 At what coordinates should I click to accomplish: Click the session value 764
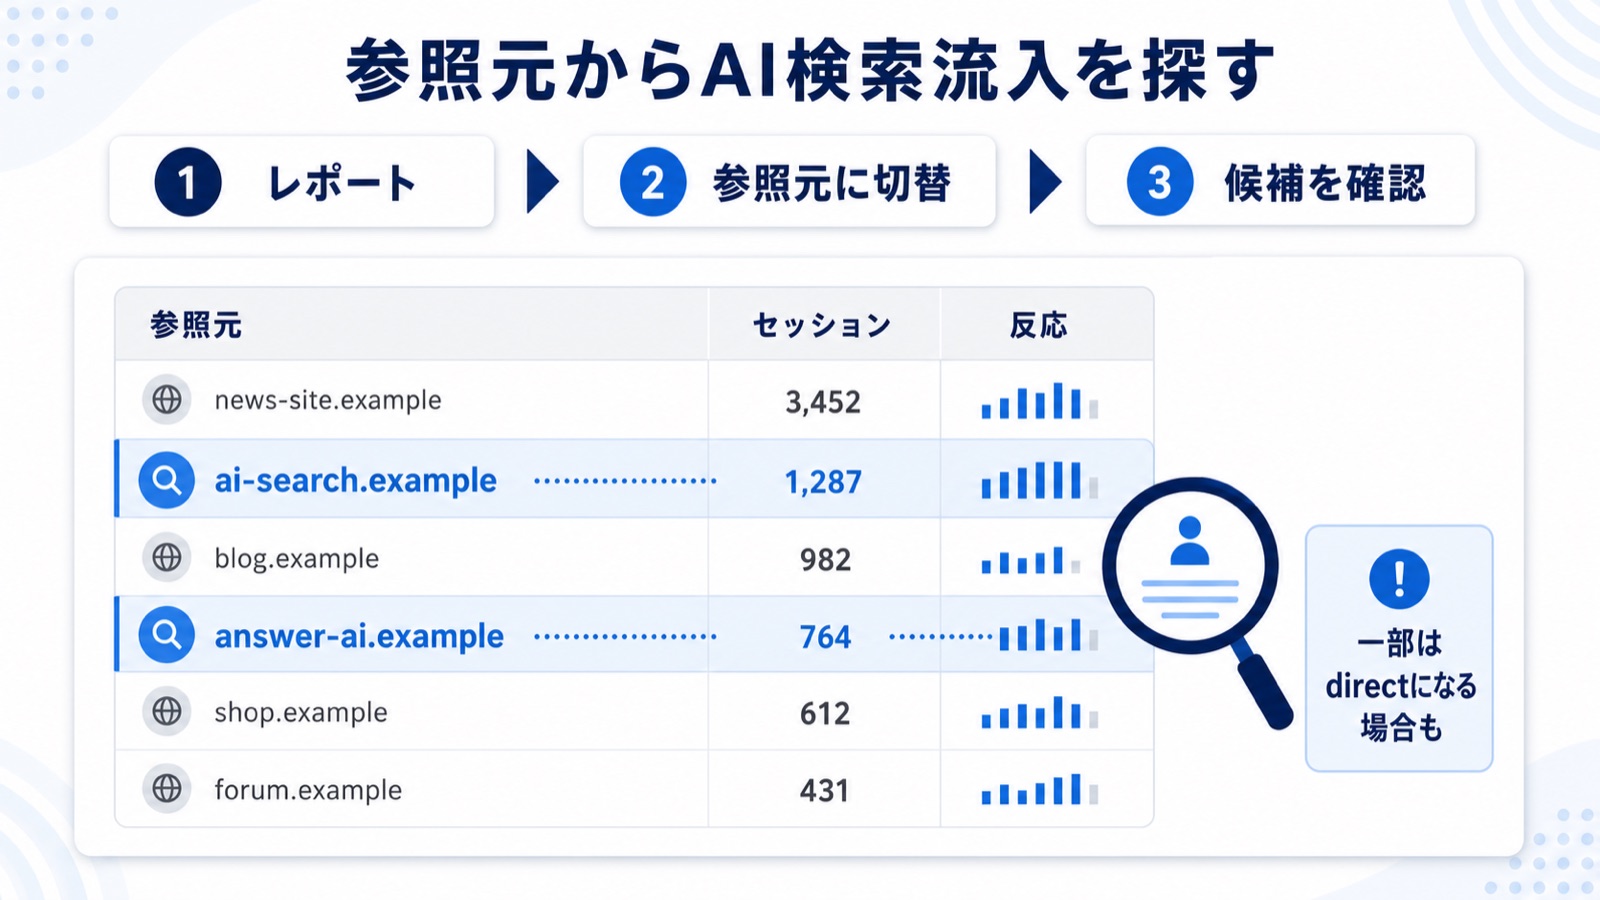pos(825,637)
